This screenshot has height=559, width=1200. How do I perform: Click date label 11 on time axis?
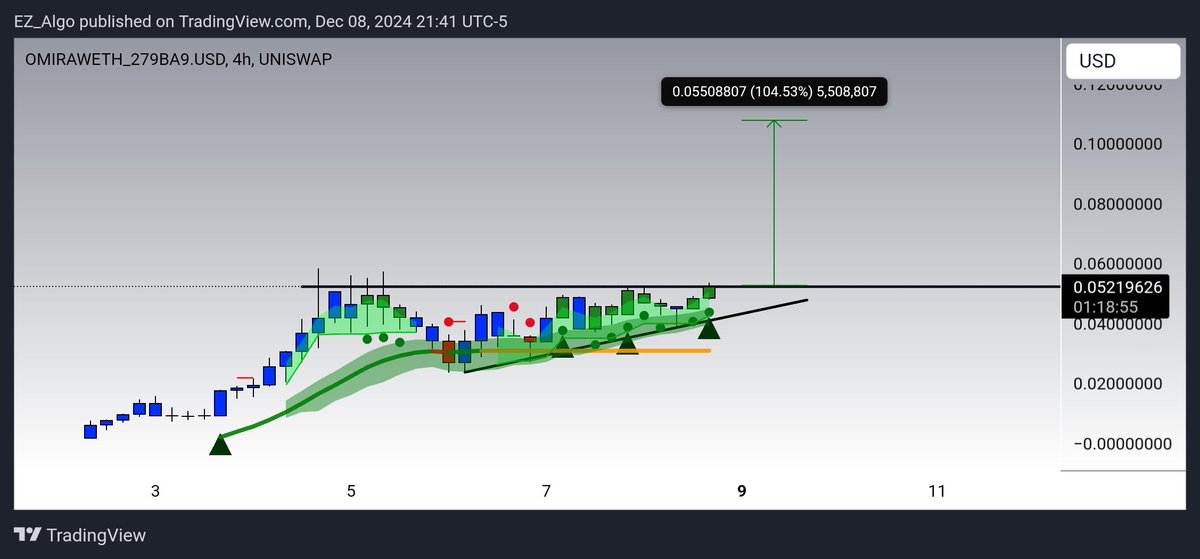(937, 491)
